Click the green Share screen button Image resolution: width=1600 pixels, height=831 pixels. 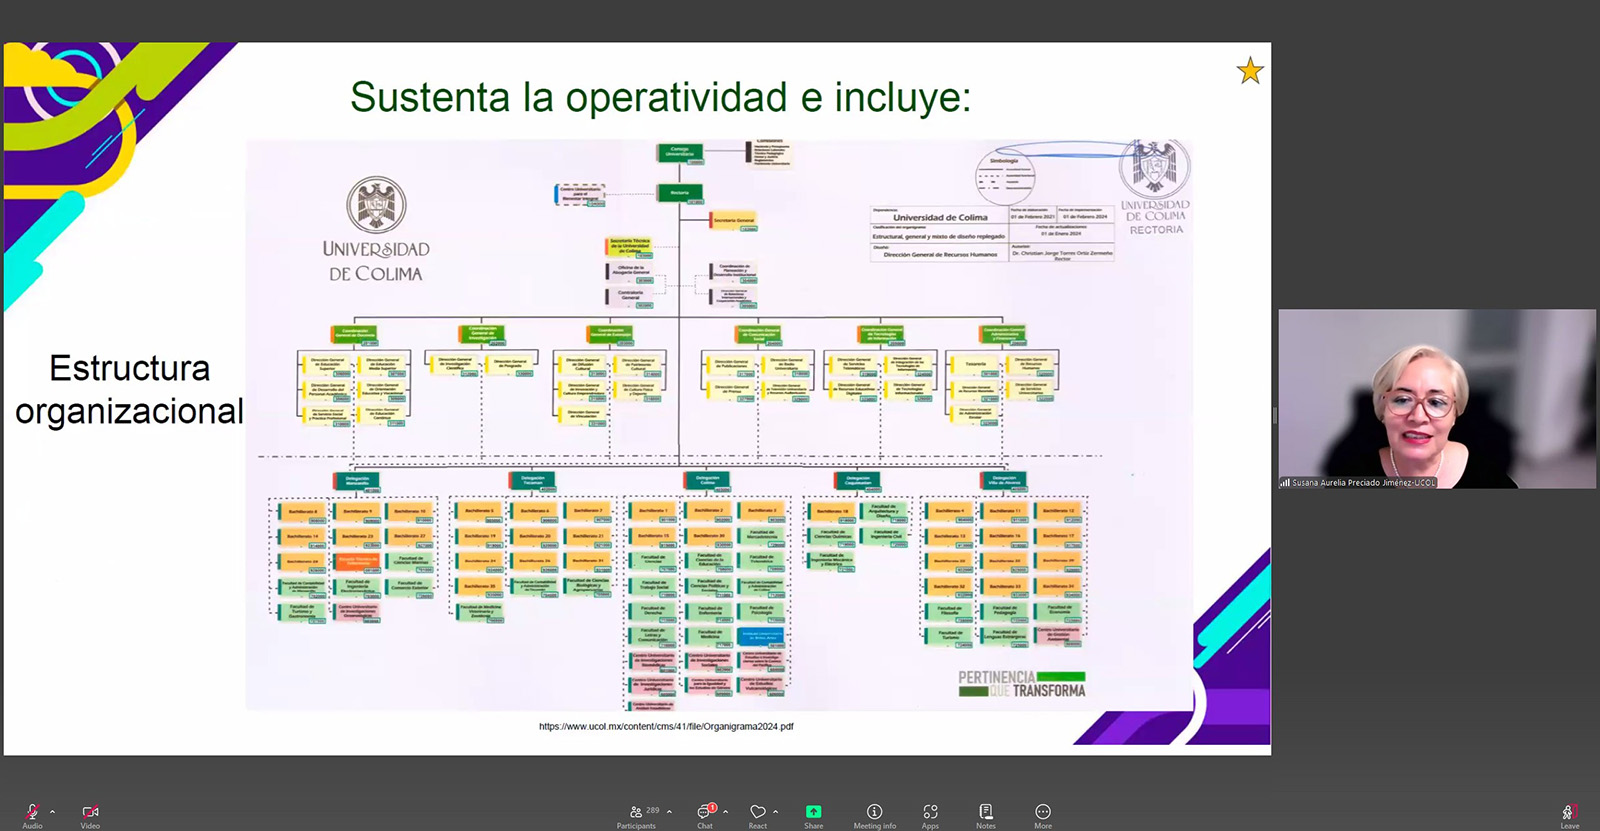point(813,812)
